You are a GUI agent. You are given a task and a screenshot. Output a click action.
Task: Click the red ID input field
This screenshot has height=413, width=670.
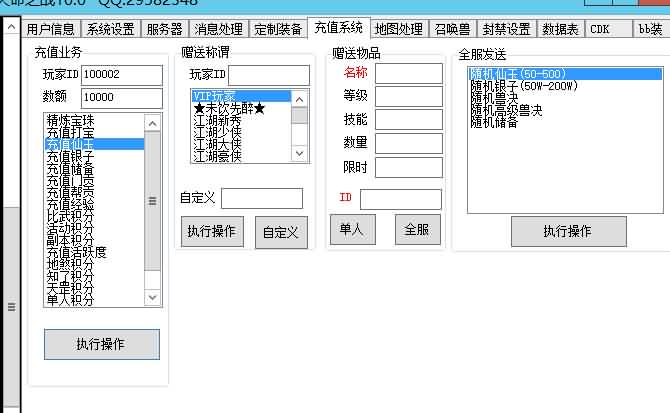coord(401,199)
